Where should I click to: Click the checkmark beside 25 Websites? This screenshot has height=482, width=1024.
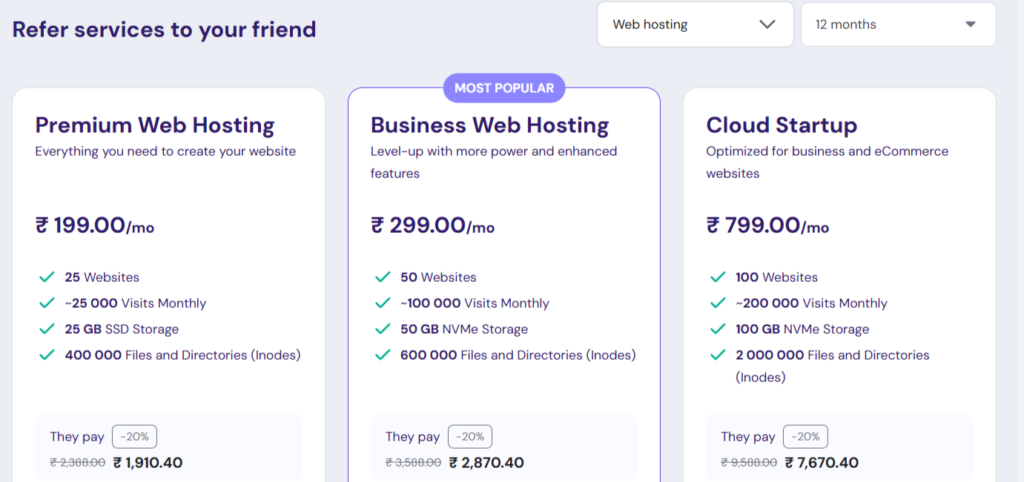tap(46, 277)
